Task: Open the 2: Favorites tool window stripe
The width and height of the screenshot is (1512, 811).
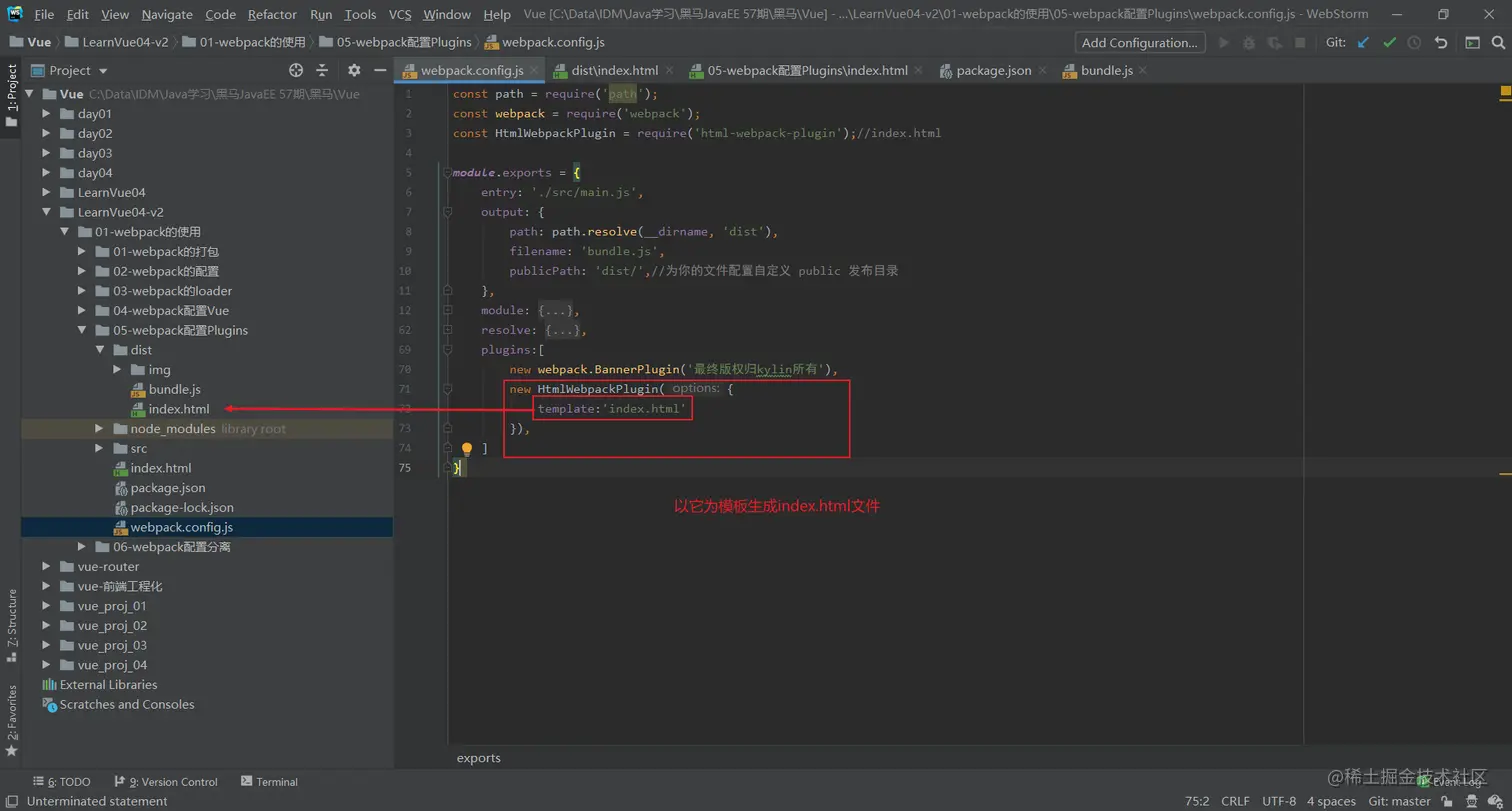Action: click(11, 720)
